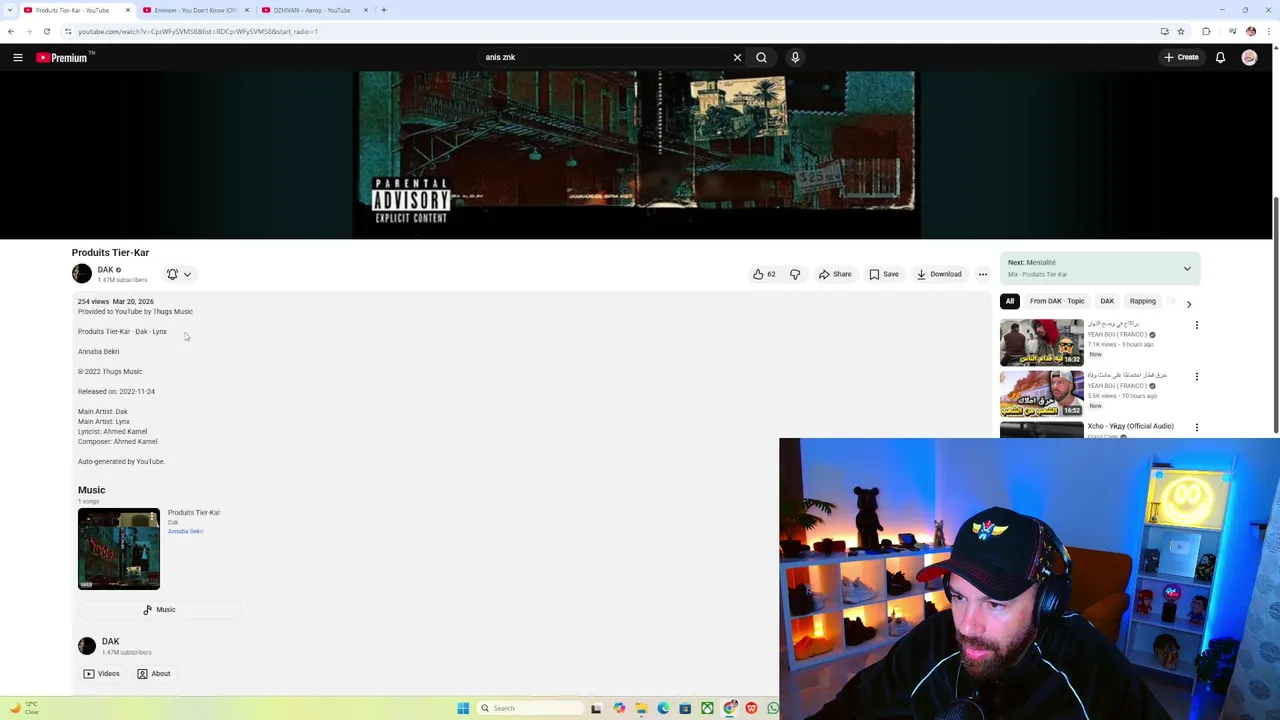Open the Chrome profile avatar

click(x=1250, y=31)
